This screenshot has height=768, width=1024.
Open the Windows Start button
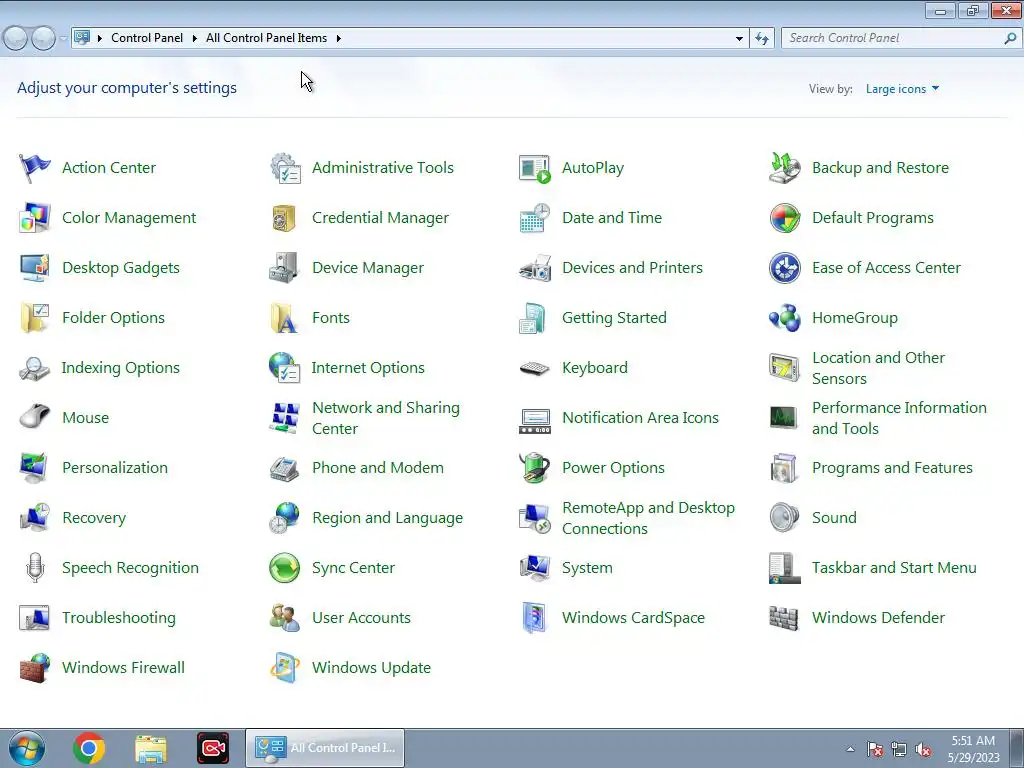pos(27,748)
